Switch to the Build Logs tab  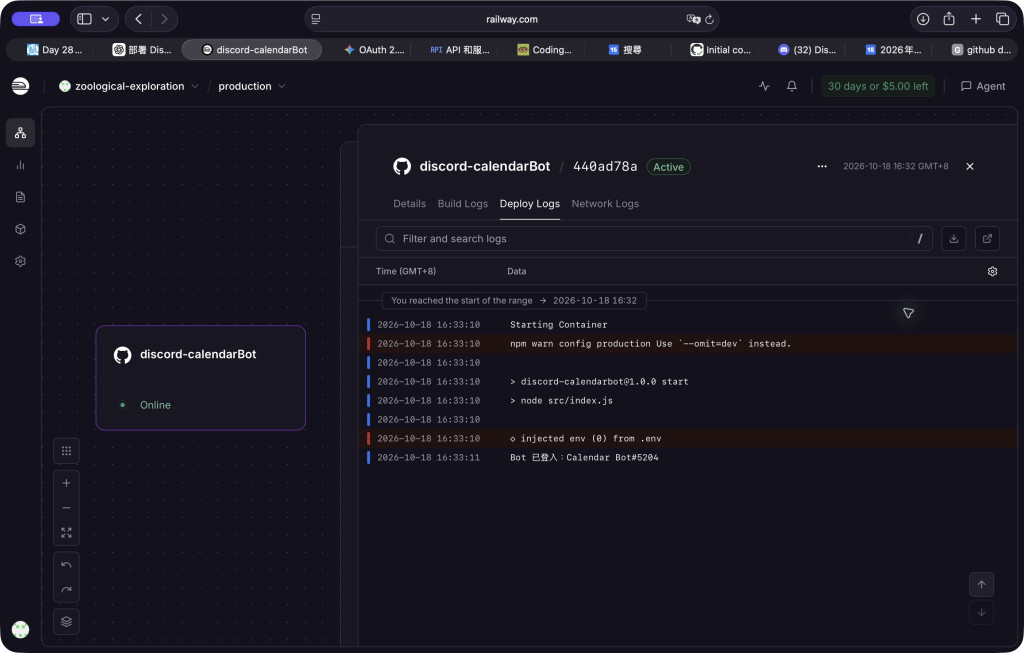[462, 204]
